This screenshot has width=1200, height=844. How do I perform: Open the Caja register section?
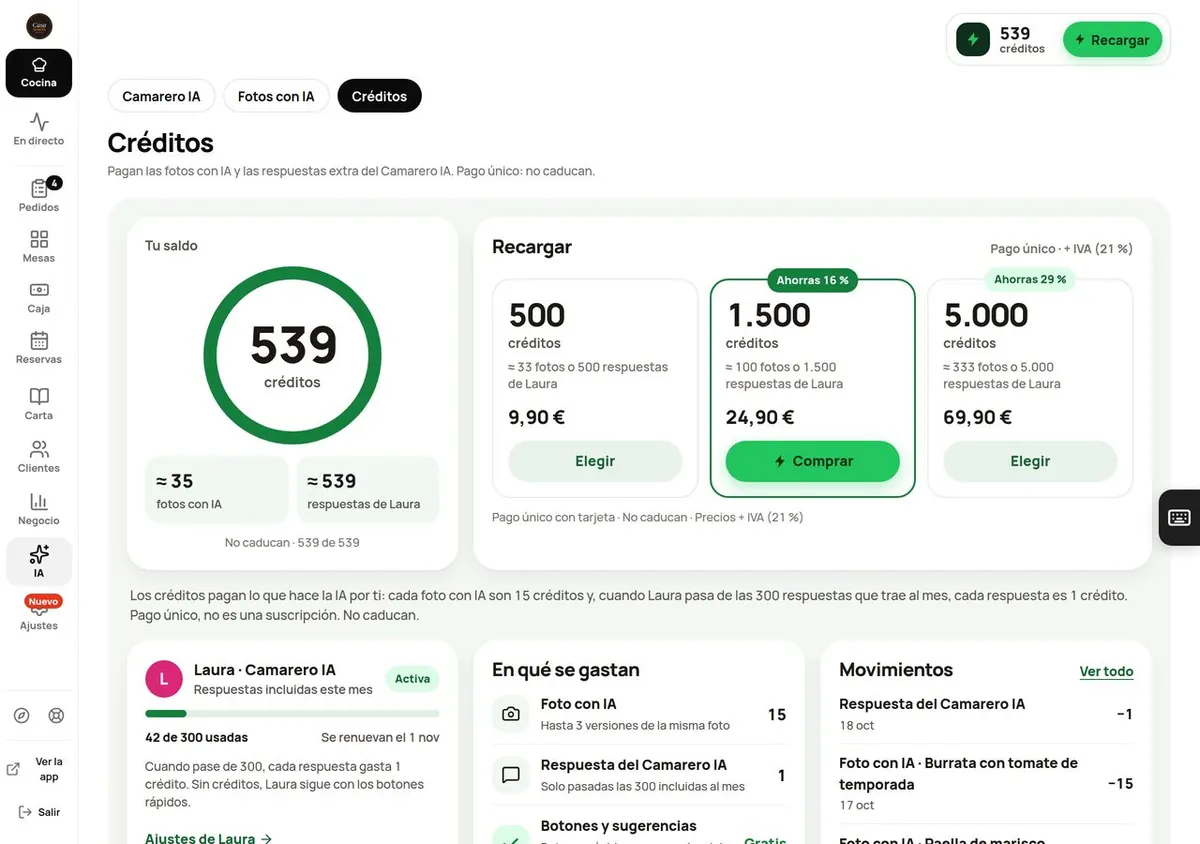[39, 297]
